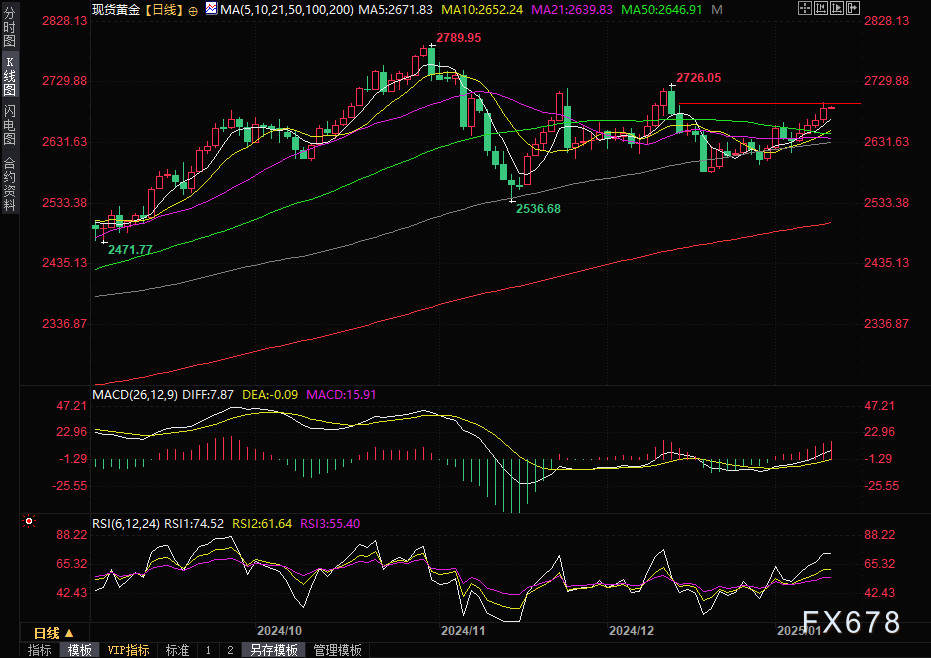
Task: Select template number 2
Action: pyautogui.click(x=230, y=650)
